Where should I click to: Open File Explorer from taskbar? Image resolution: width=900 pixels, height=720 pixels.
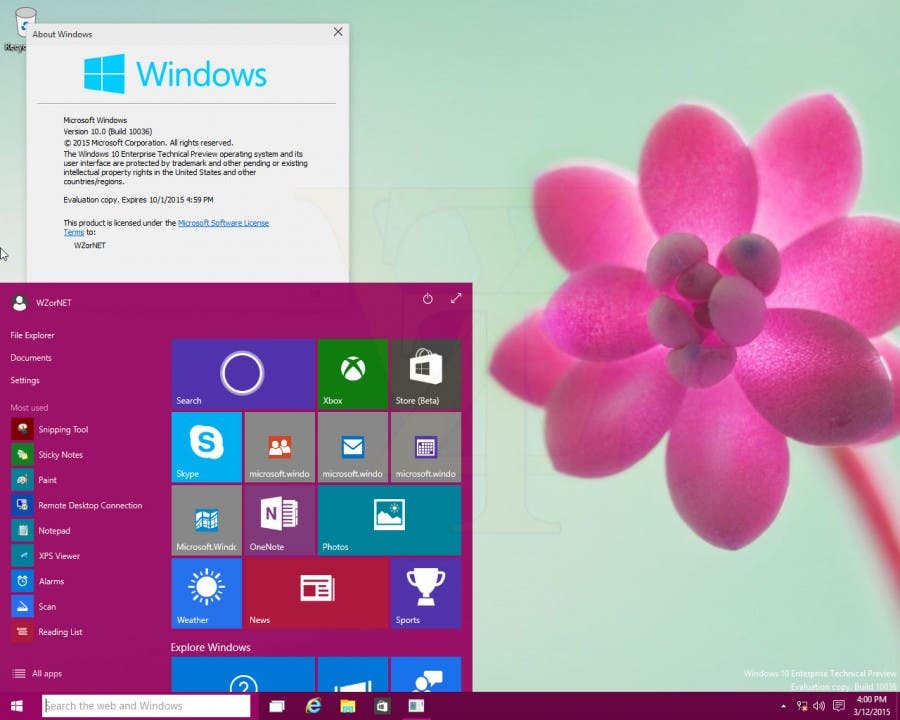[348, 706]
